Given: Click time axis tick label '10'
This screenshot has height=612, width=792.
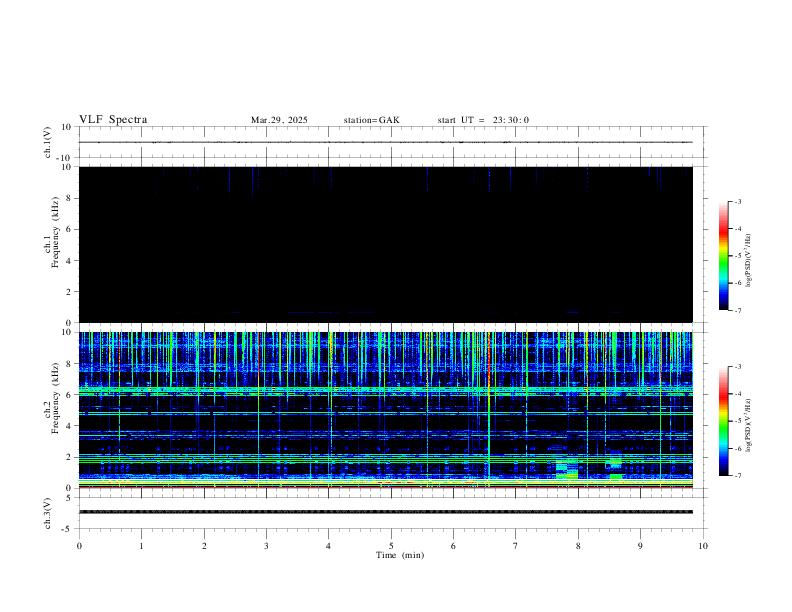Looking at the screenshot, I should (703, 546).
